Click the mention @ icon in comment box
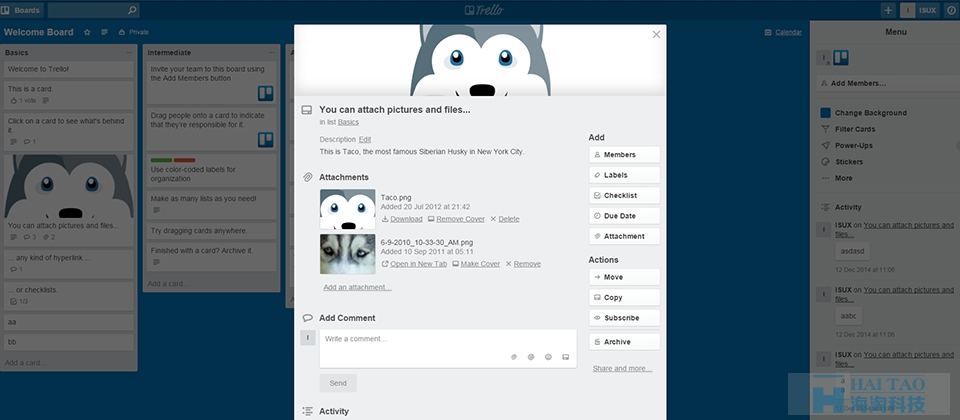This screenshot has width=960, height=420. pos(531,357)
